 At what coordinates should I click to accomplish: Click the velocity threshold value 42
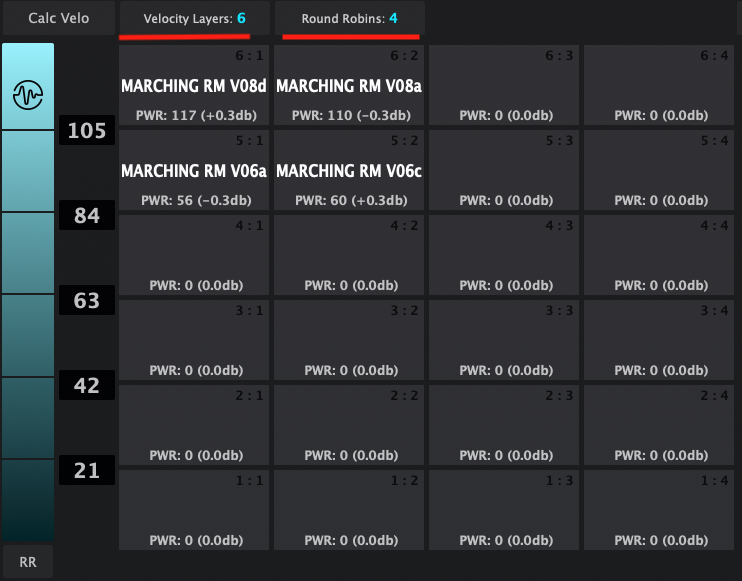click(x=87, y=386)
